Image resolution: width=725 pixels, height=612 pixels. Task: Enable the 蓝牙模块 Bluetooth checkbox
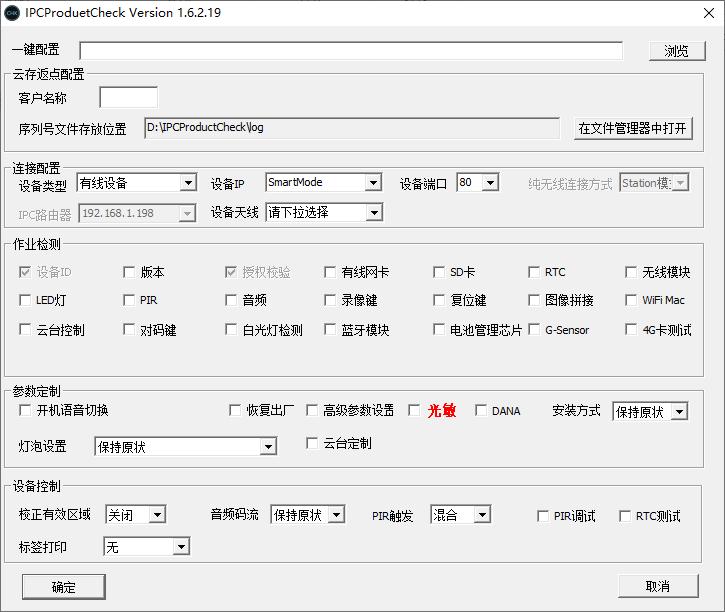tap(331, 330)
